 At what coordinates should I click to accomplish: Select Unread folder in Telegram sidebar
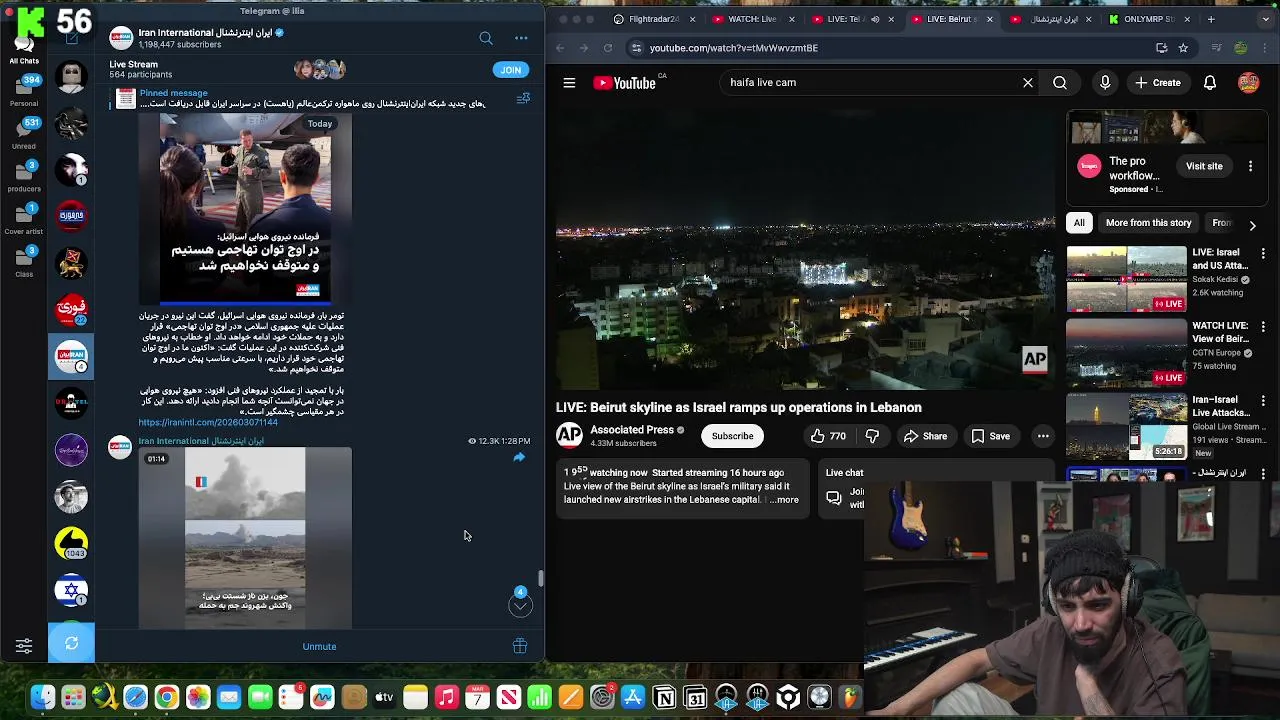coord(24,133)
